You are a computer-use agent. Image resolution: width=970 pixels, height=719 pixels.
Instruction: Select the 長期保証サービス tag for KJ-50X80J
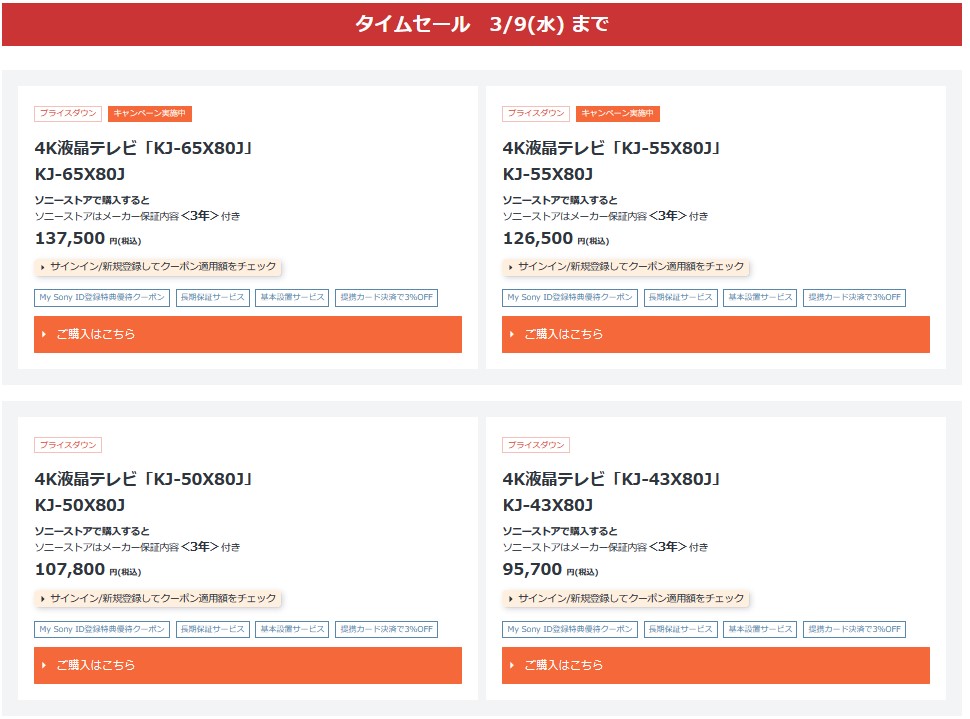coord(213,629)
